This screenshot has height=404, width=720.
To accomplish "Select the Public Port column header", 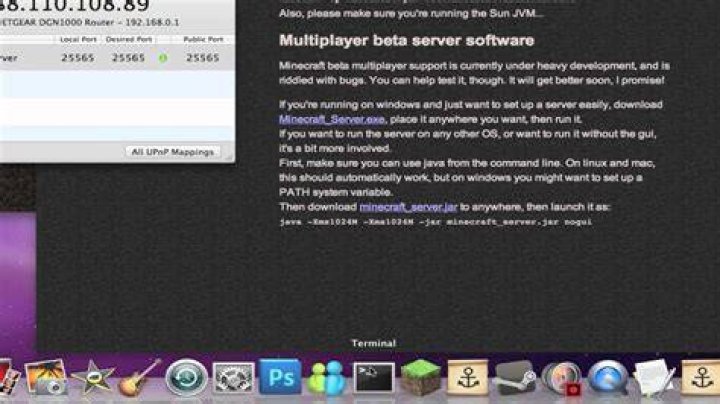I will pyautogui.click(x=203, y=39).
